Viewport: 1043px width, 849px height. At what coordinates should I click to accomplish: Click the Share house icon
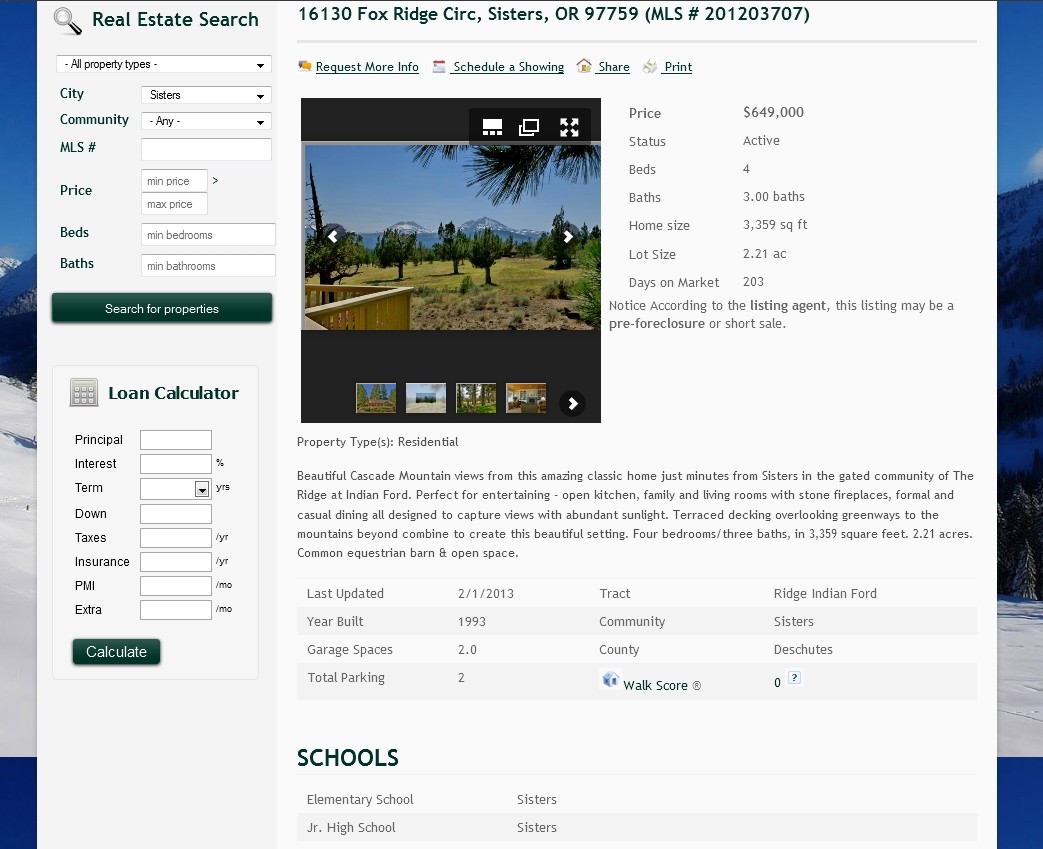coord(584,66)
